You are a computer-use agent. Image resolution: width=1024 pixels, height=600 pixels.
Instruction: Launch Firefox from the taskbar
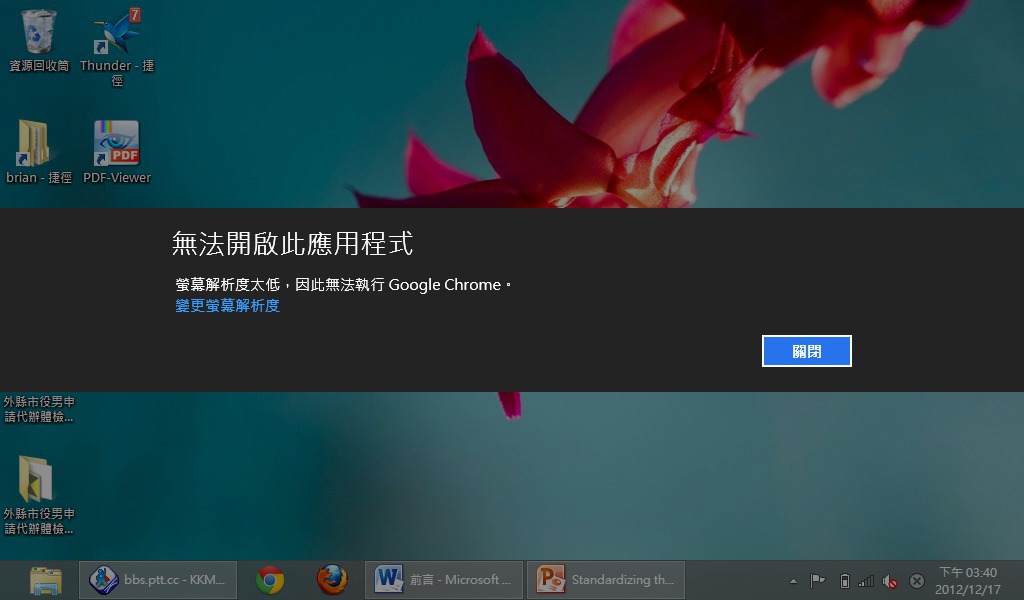point(332,580)
